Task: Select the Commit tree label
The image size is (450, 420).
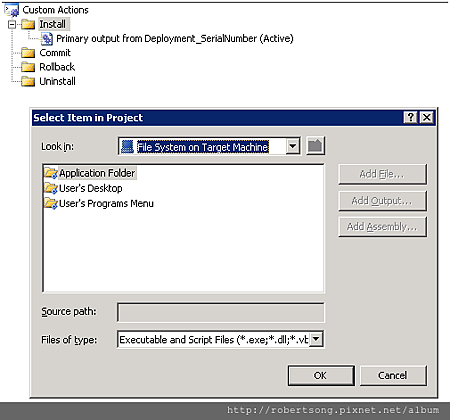Action: point(55,53)
